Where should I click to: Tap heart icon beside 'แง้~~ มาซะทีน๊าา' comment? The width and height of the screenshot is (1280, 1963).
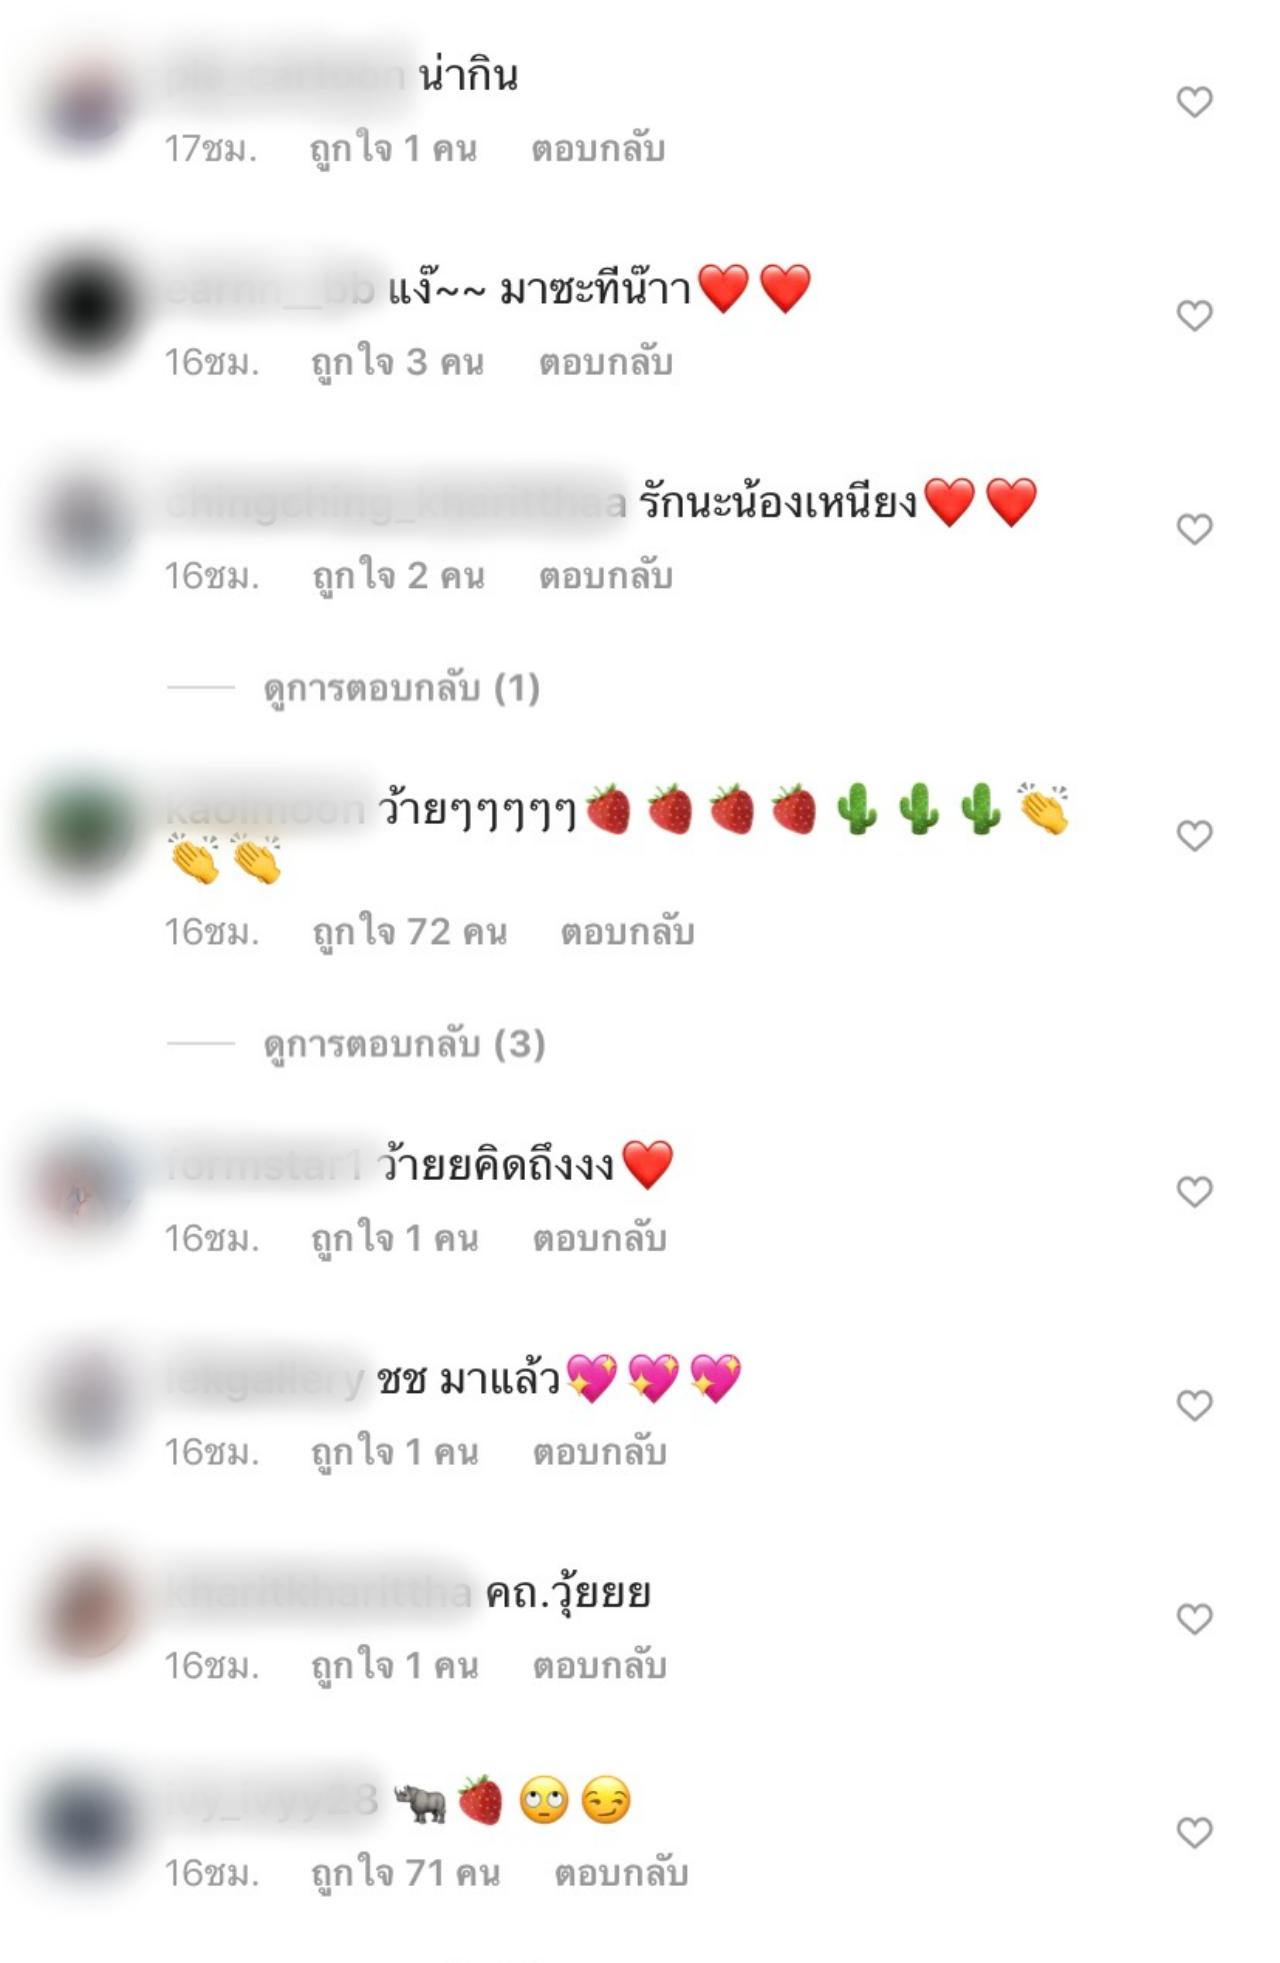pos(1194,316)
